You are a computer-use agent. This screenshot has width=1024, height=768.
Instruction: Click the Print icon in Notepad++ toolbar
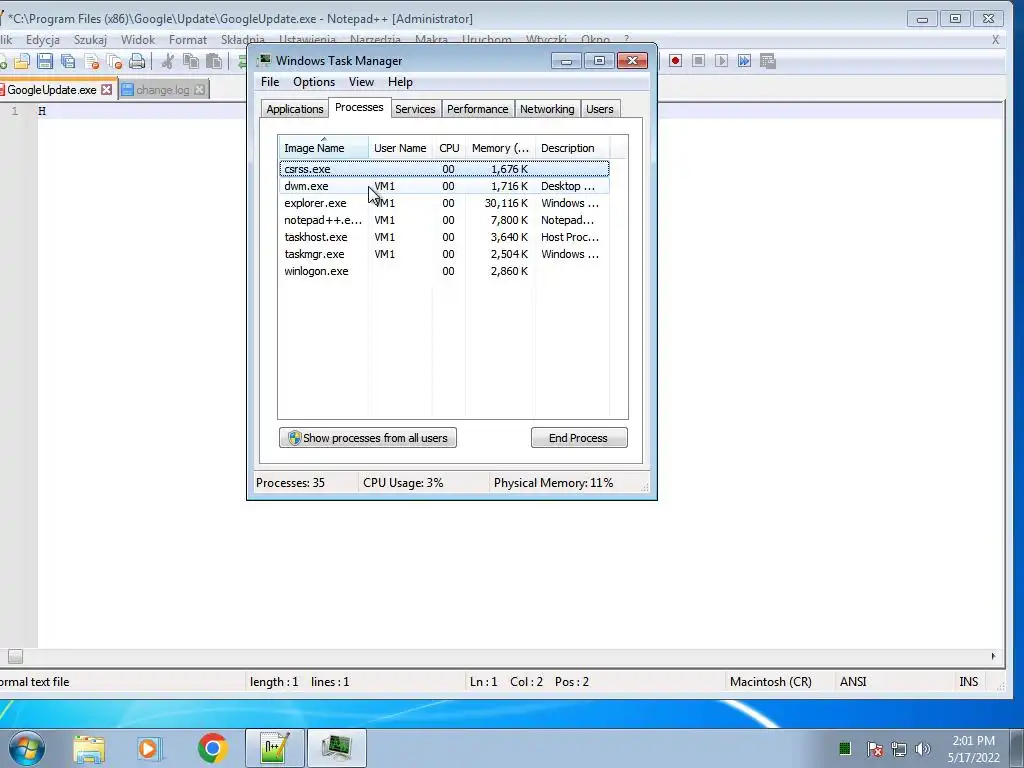[x=137, y=61]
